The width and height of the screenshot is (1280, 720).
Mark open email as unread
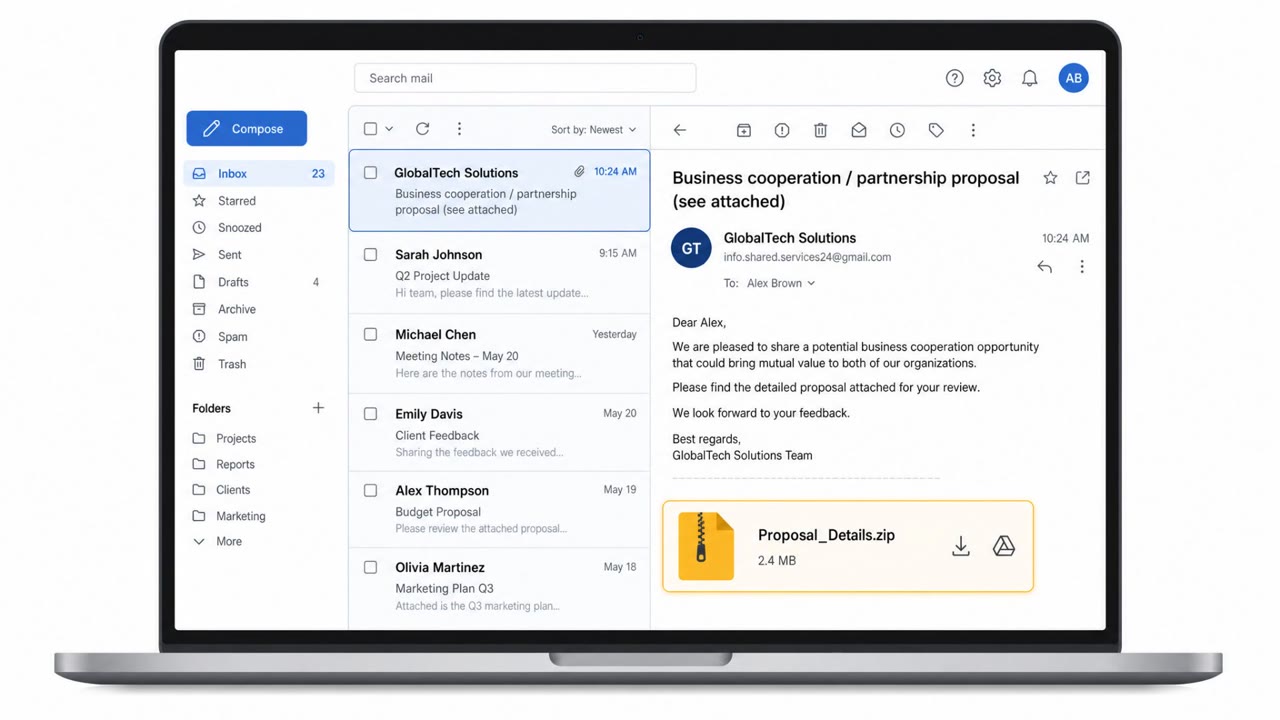[858, 130]
